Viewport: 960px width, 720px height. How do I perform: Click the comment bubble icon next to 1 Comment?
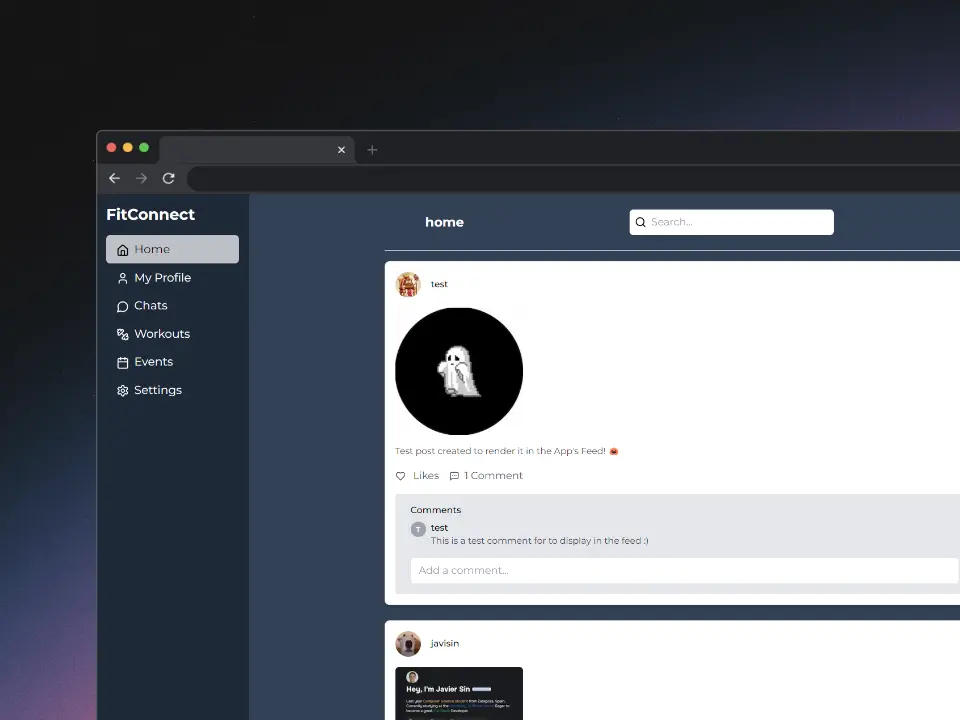[456, 475]
